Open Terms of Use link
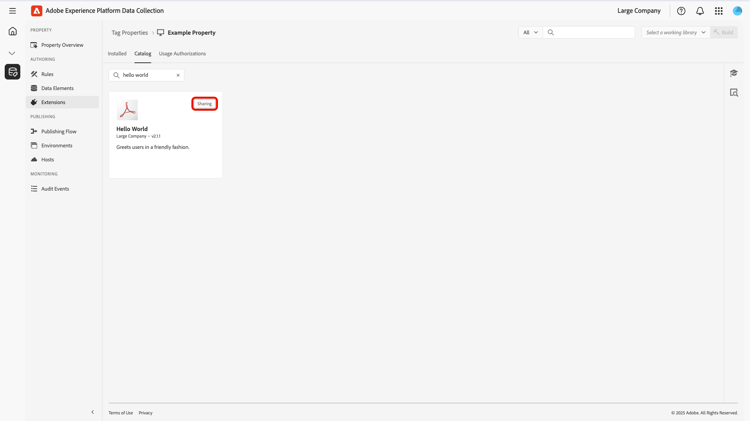 coord(121,412)
